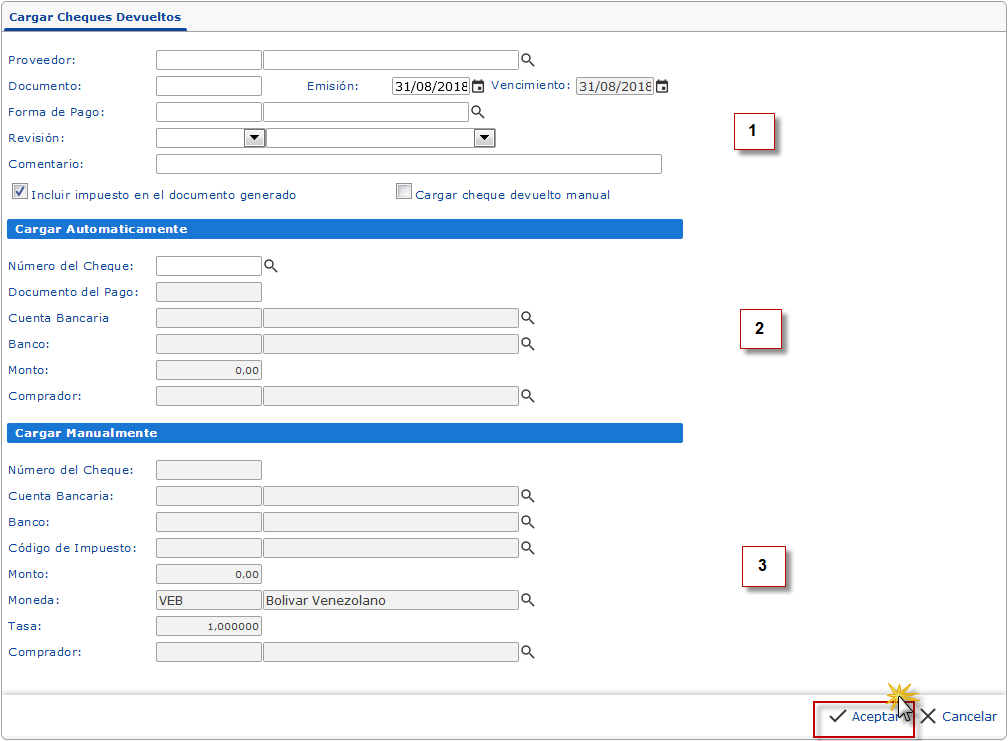Click the Emisión date field
The width and height of the screenshot is (1008, 741).
(x=430, y=86)
